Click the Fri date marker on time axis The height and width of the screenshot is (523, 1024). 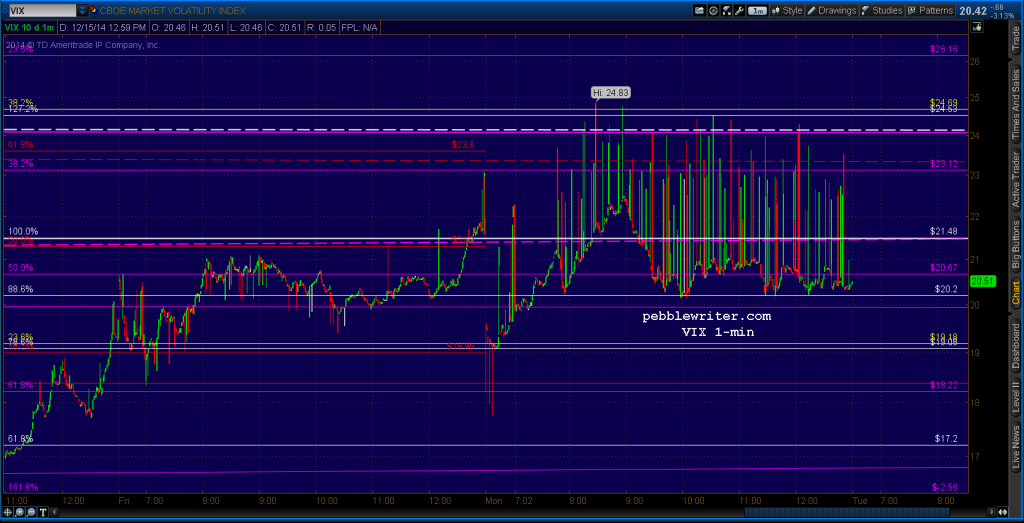[x=125, y=501]
